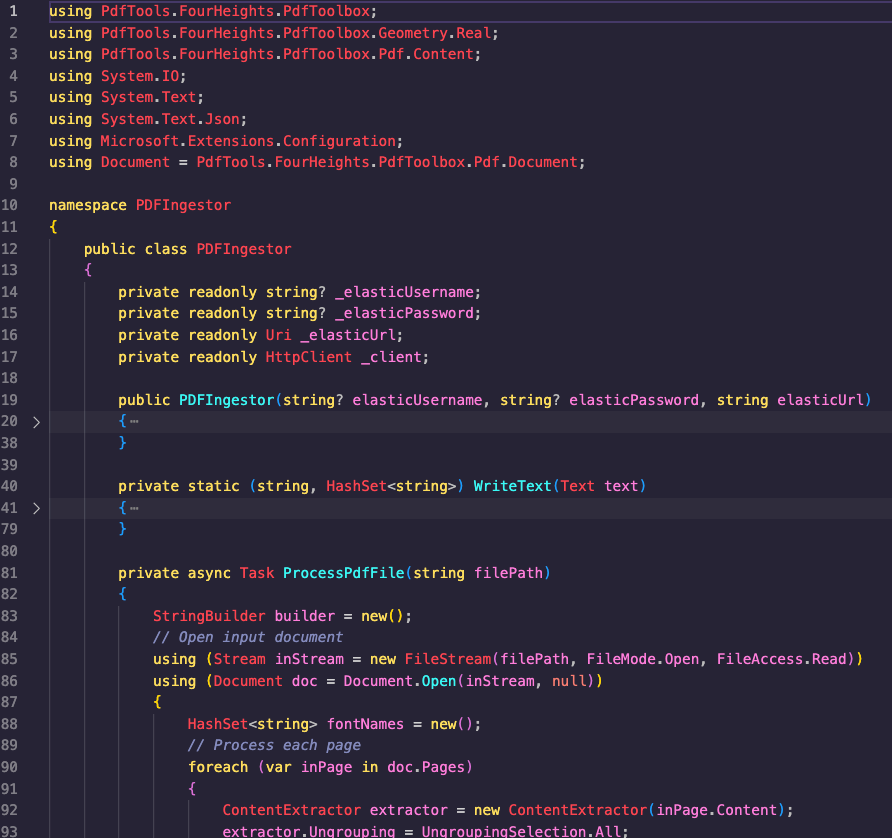Click the 'elasticPassword' constructor parameter
This screenshot has height=838, width=892.
click(x=634, y=401)
